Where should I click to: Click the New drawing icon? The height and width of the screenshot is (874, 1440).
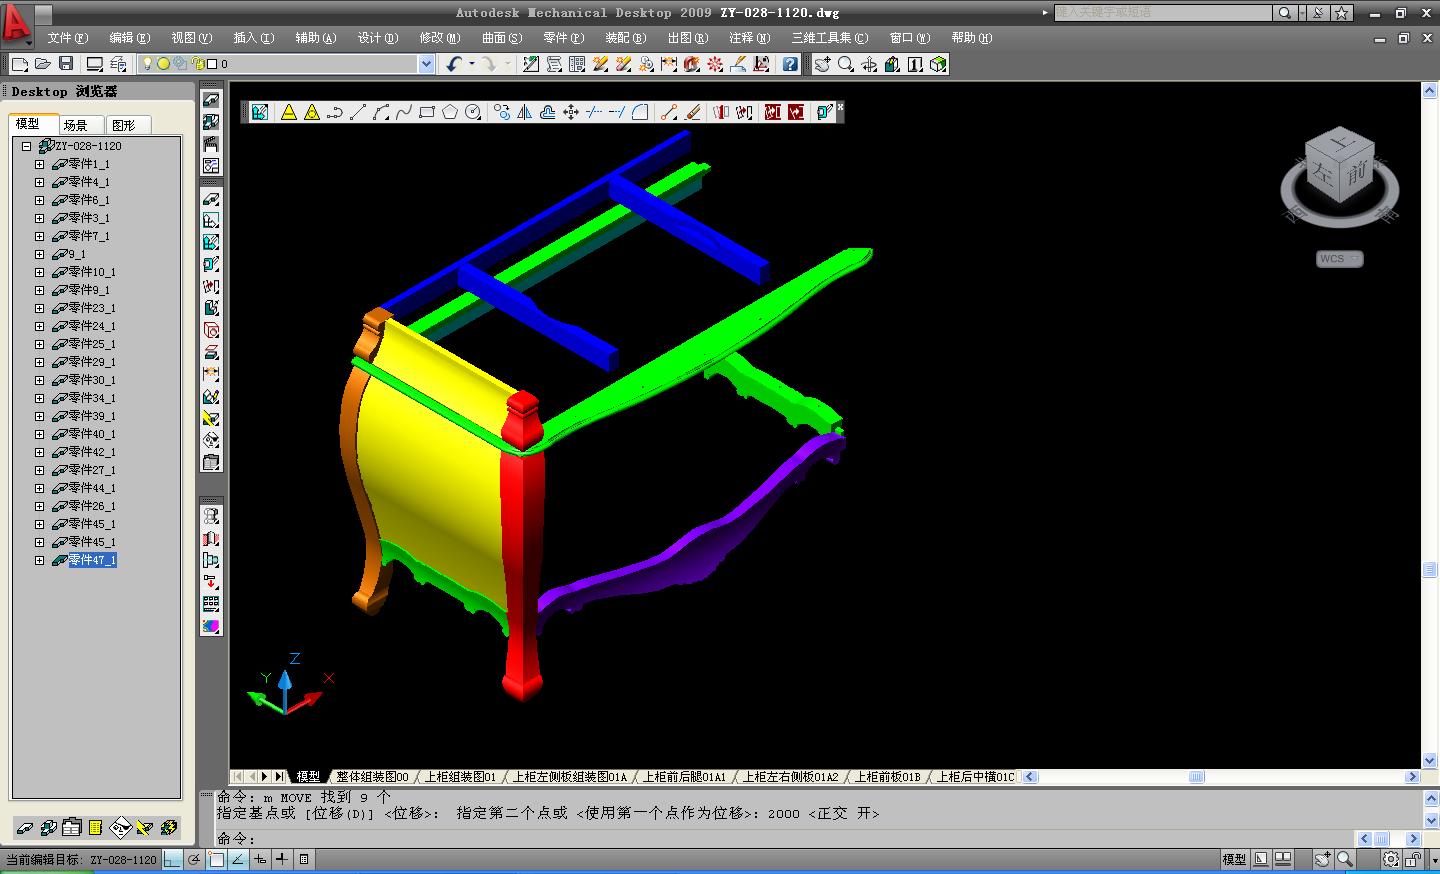tap(19, 64)
